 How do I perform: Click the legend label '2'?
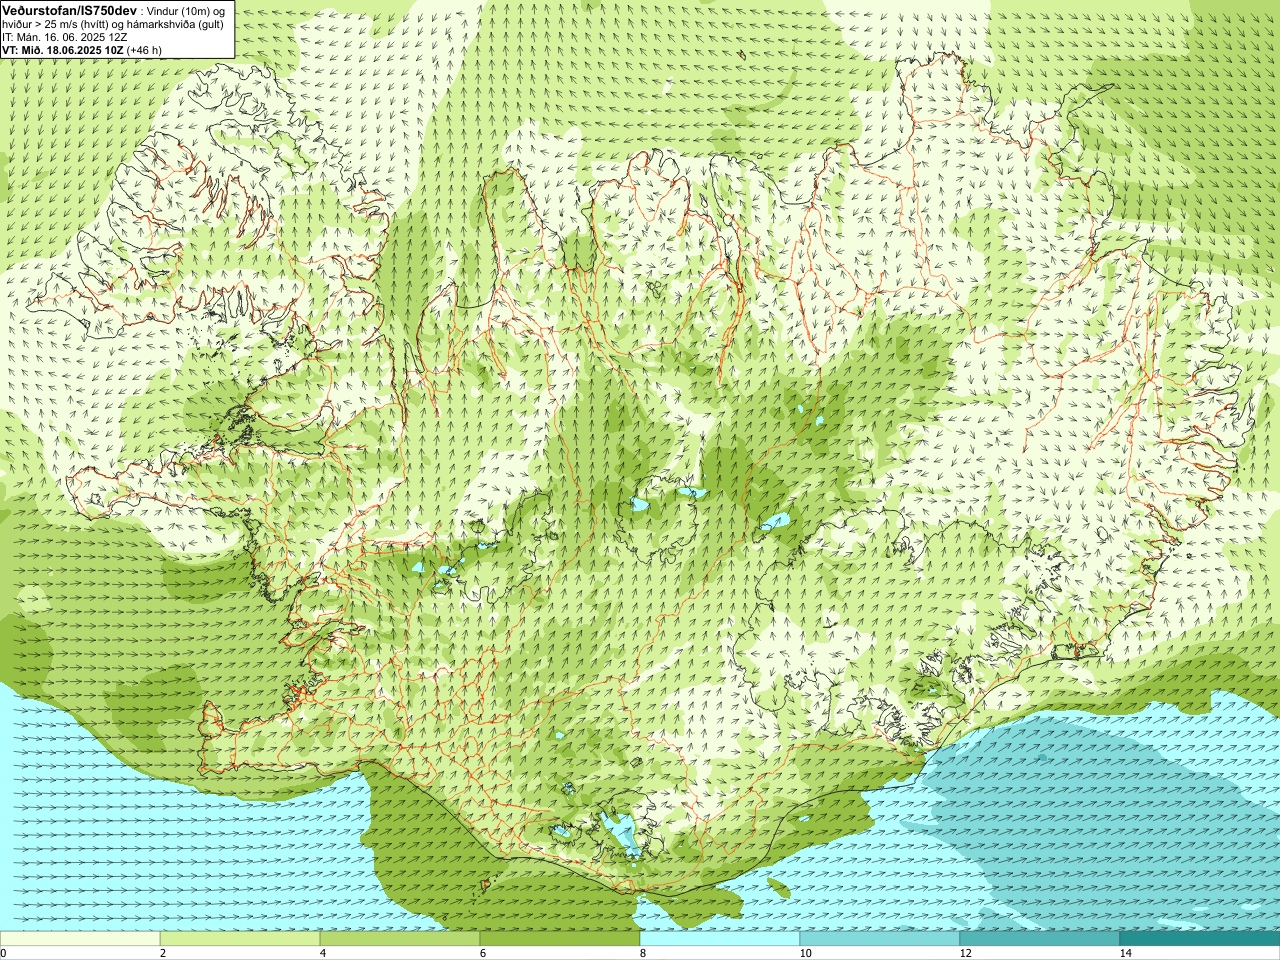point(163,953)
